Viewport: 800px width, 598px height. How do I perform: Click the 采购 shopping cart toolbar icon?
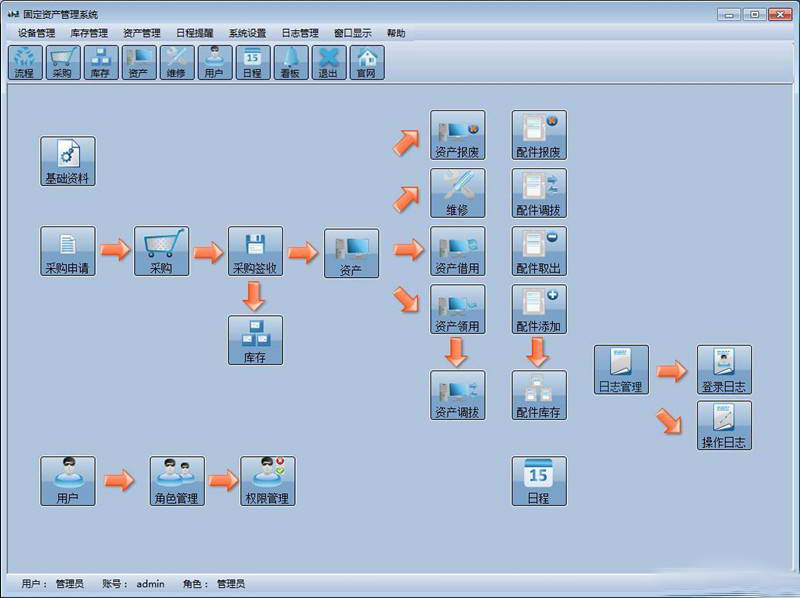[x=63, y=62]
